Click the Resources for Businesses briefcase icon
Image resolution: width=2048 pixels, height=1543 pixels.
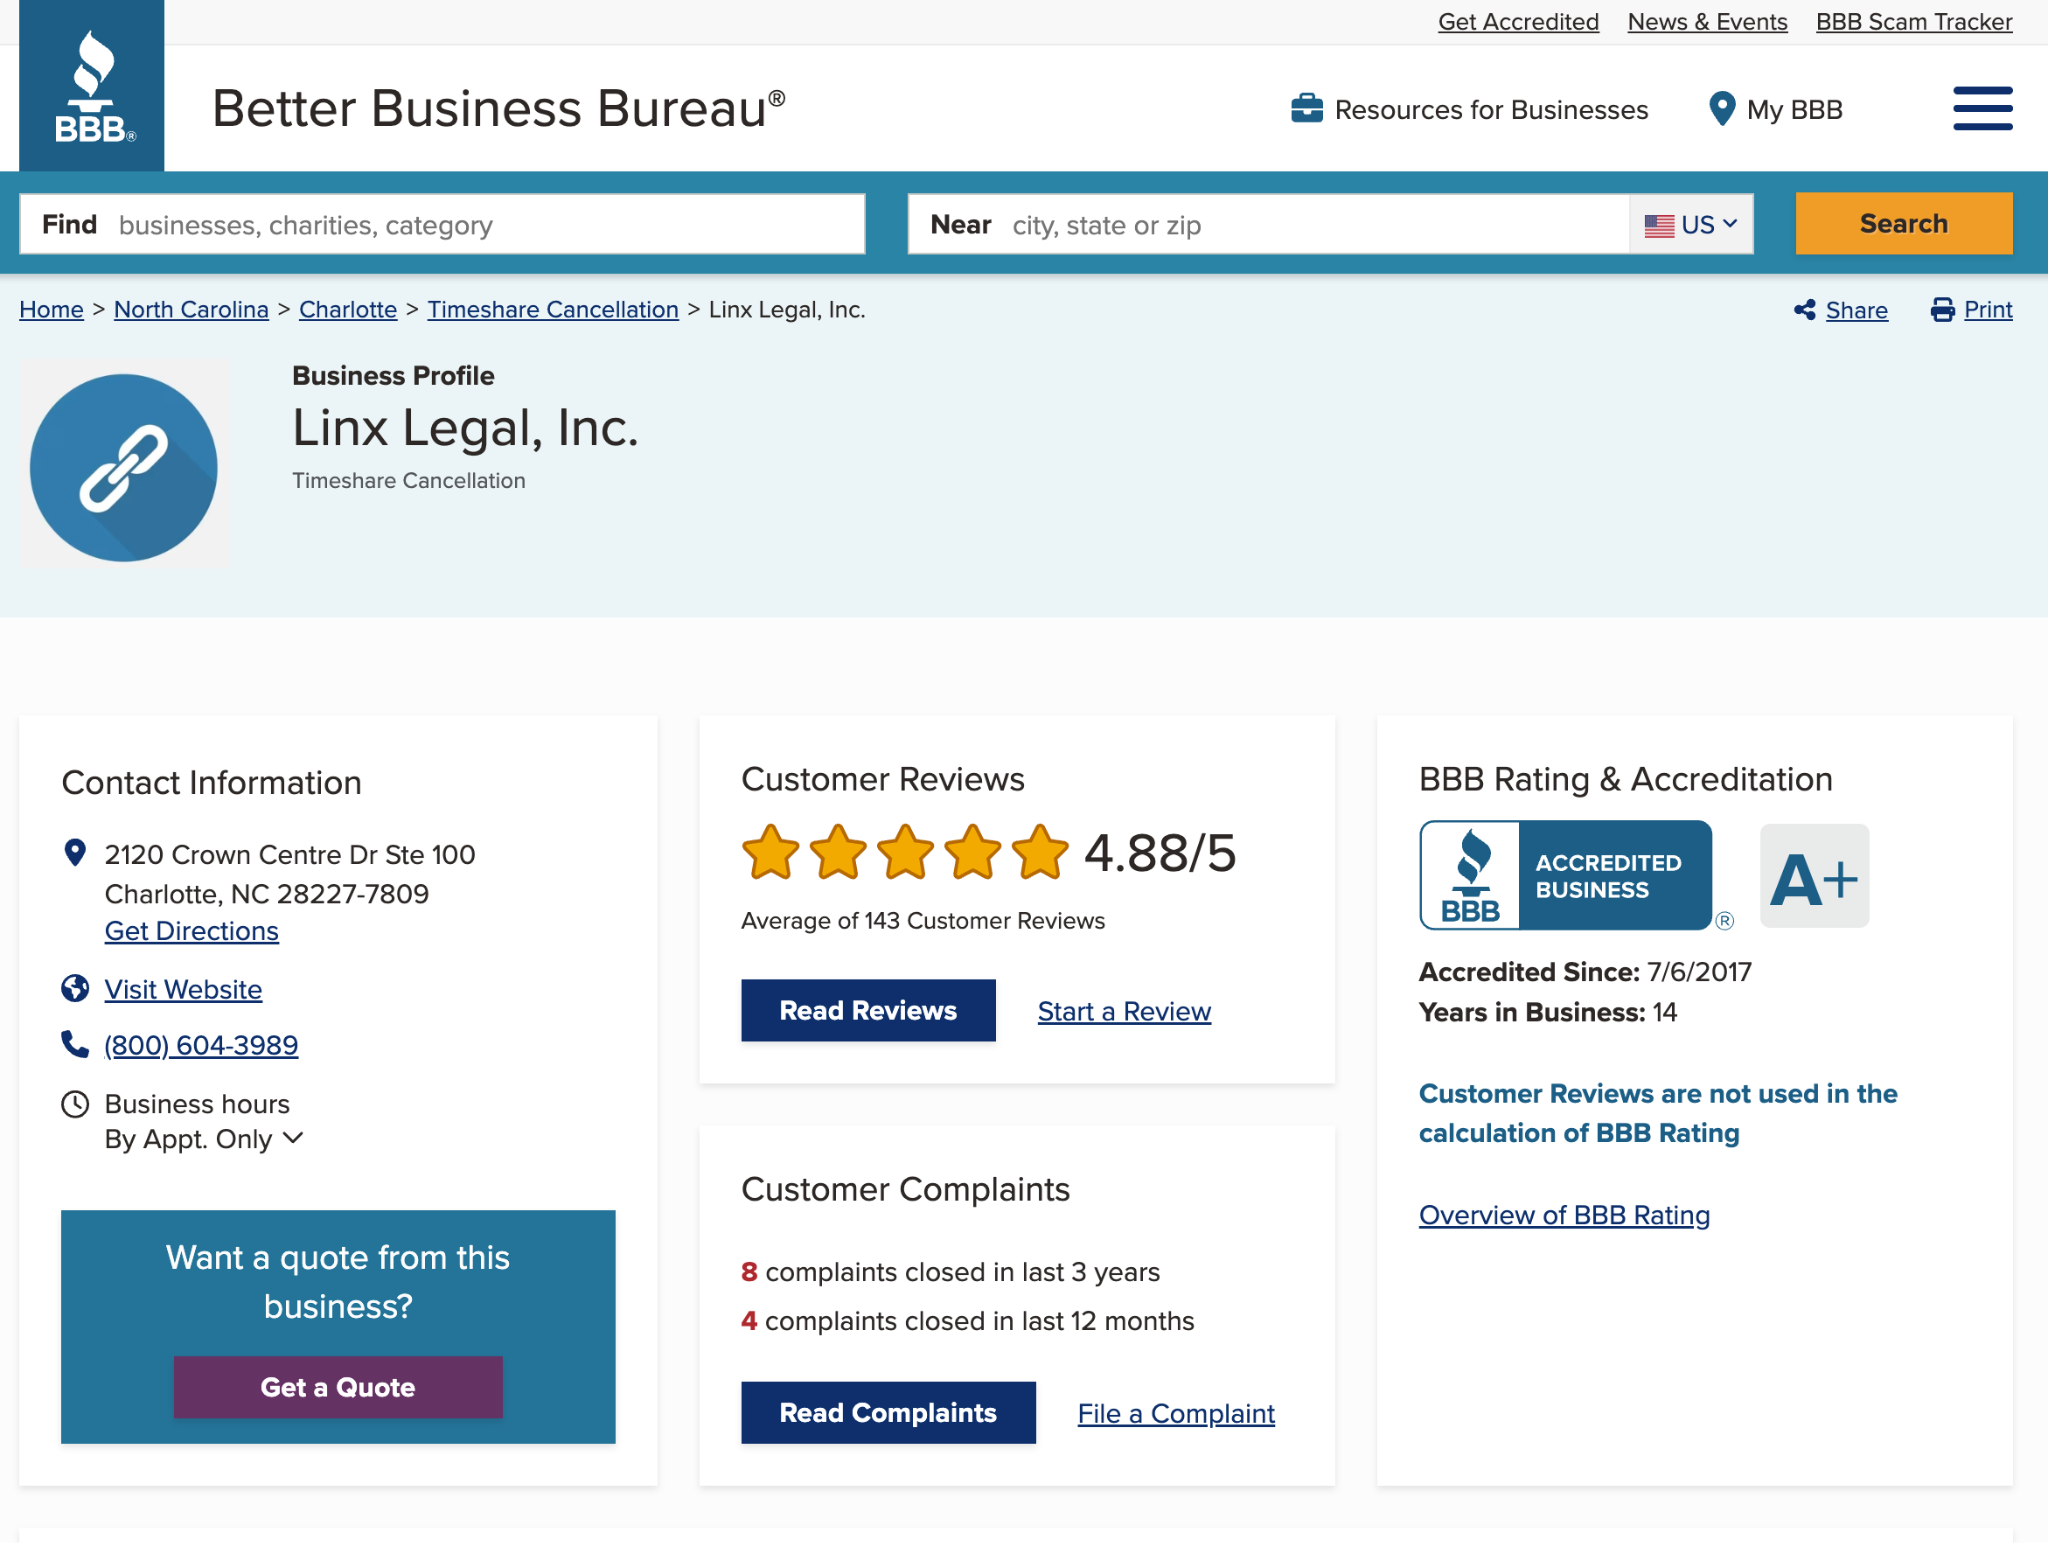pyautogui.click(x=1306, y=109)
